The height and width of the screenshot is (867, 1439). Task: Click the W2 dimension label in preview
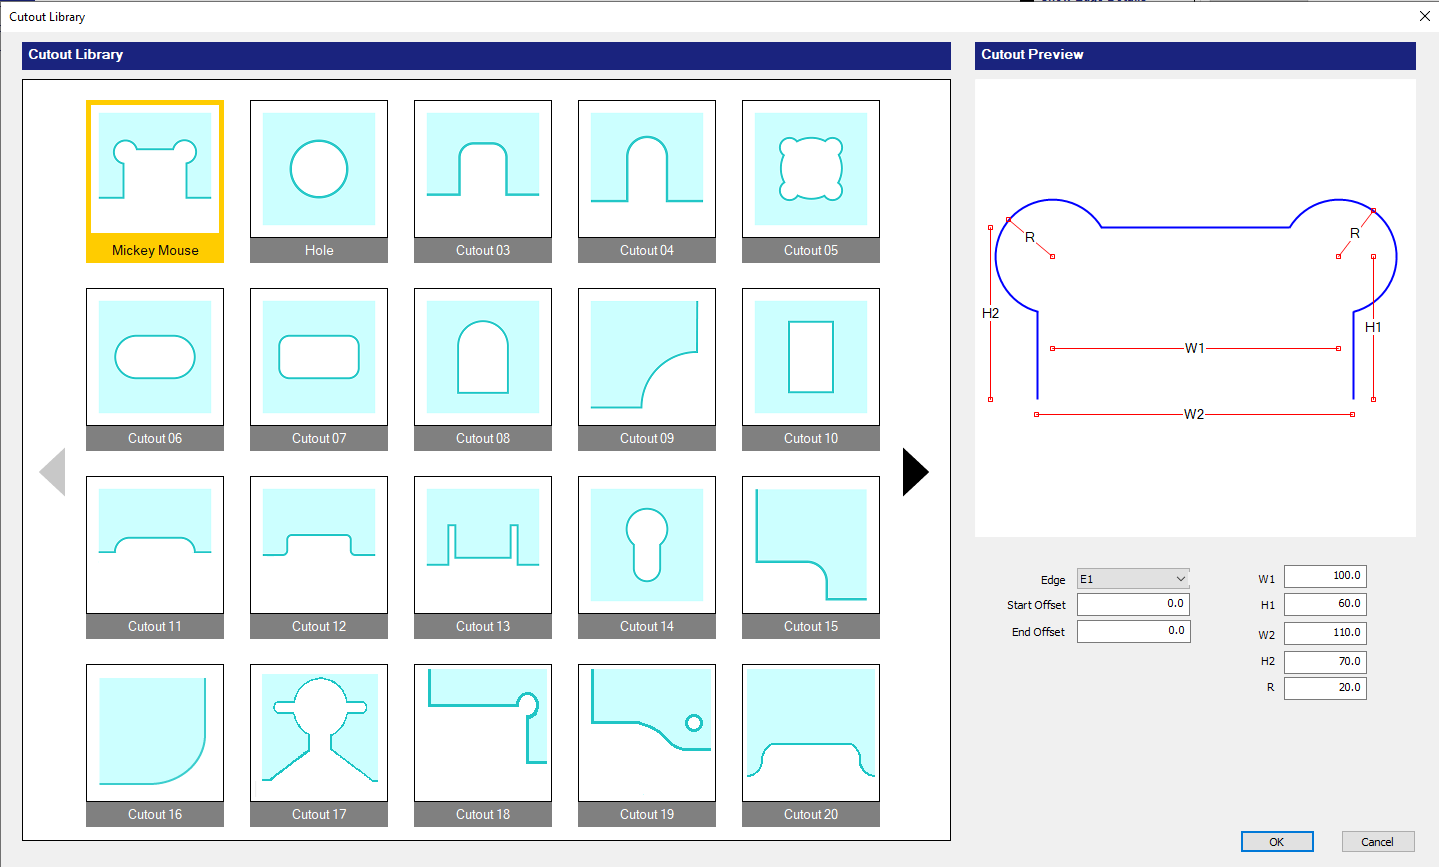click(x=1194, y=414)
